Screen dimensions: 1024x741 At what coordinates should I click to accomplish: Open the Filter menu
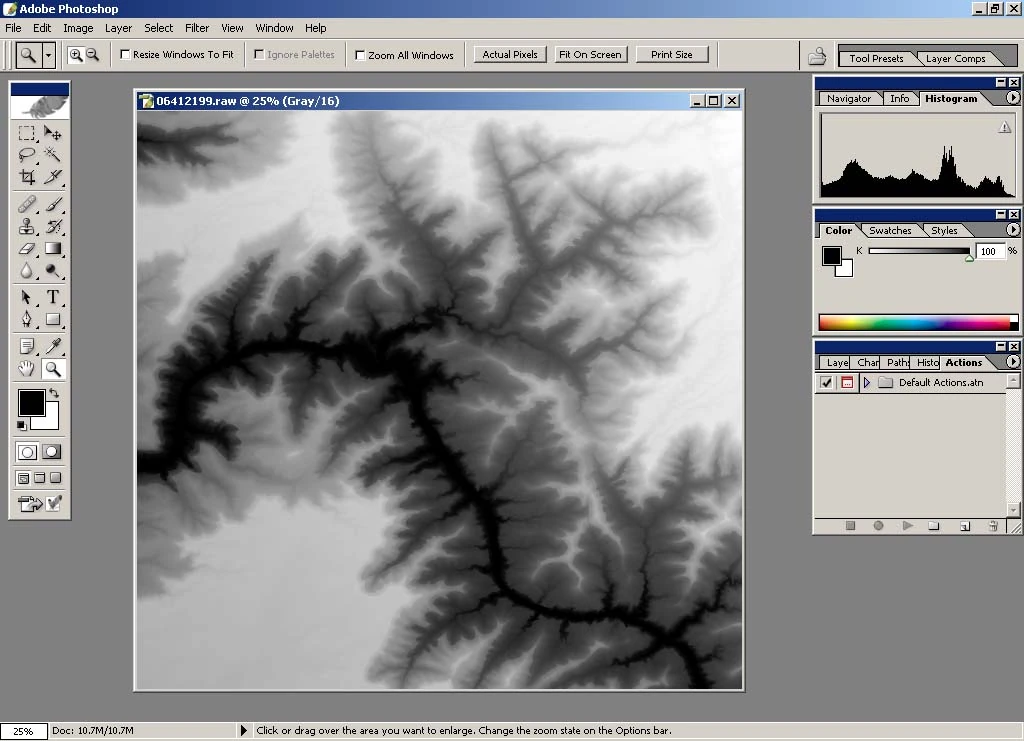pos(197,28)
